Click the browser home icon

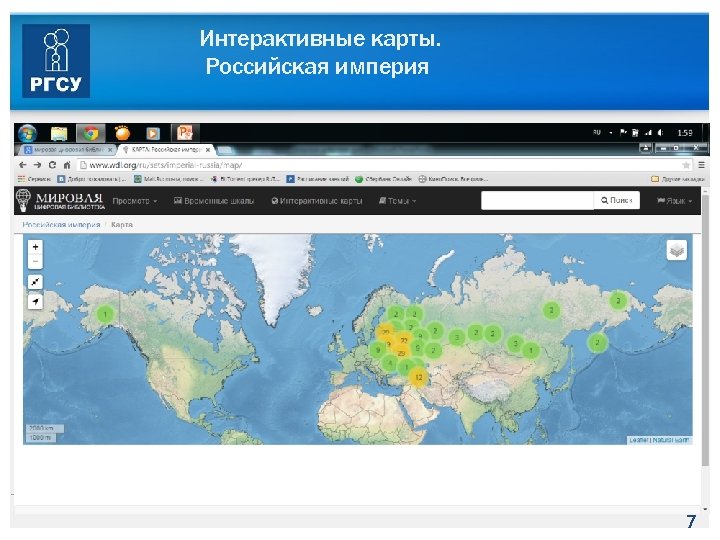click(67, 165)
